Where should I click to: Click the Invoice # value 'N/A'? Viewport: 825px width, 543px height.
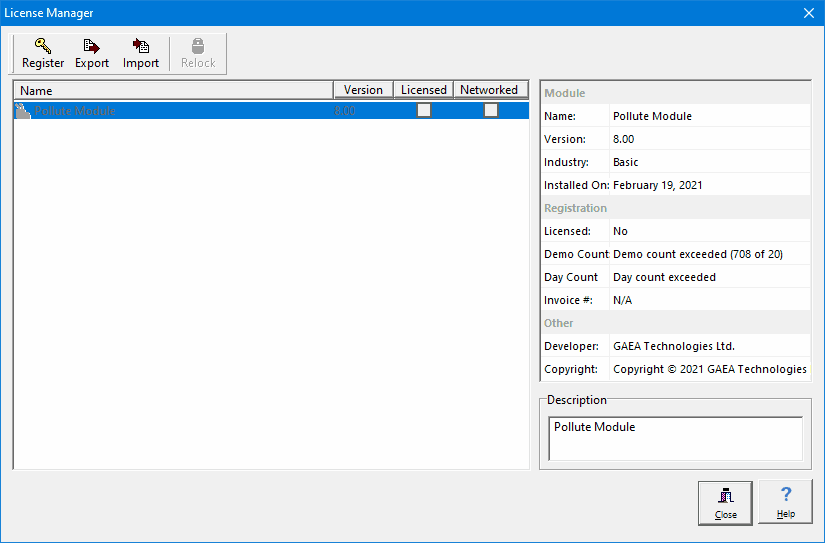pos(622,300)
